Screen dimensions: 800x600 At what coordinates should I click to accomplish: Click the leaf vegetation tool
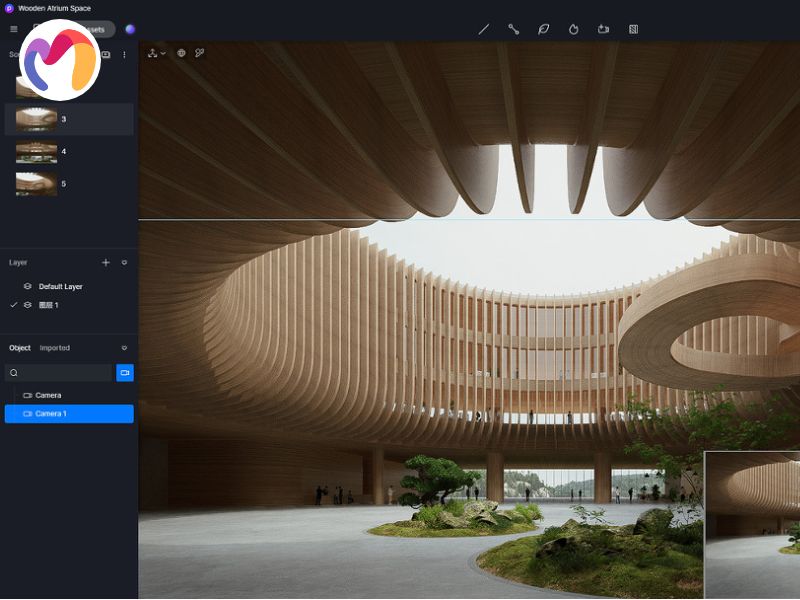(543, 29)
